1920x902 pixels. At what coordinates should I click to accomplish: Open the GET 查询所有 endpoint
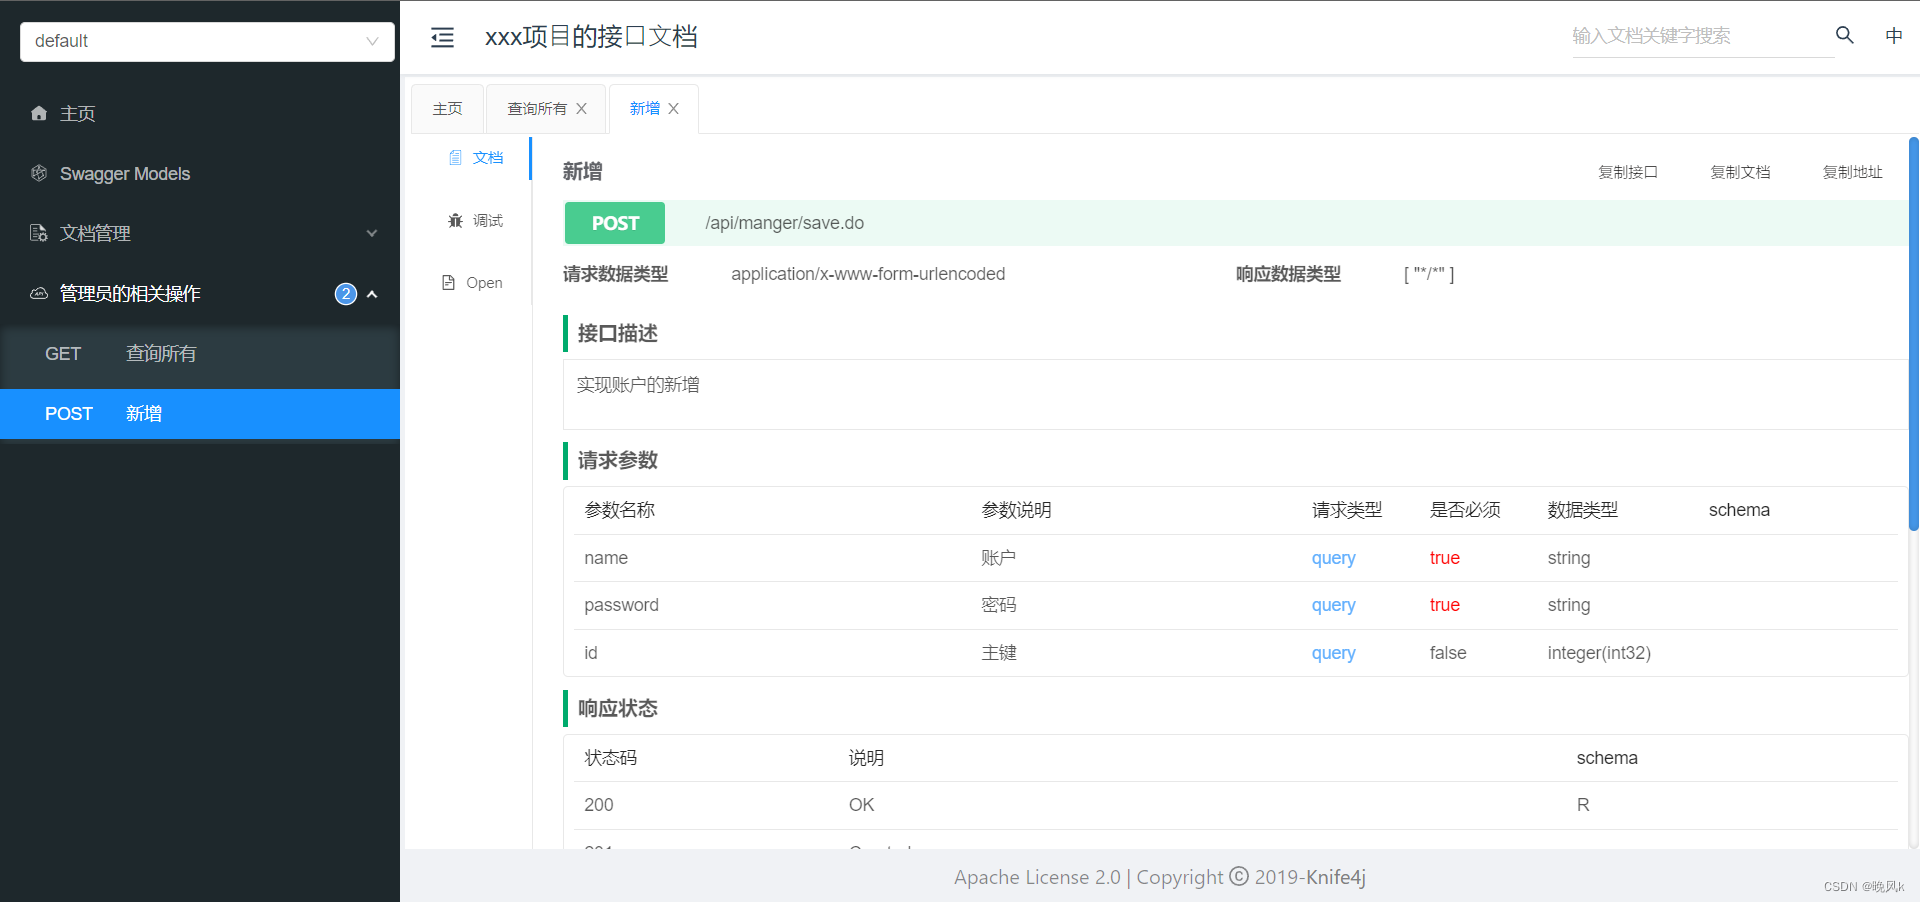pos(200,354)
